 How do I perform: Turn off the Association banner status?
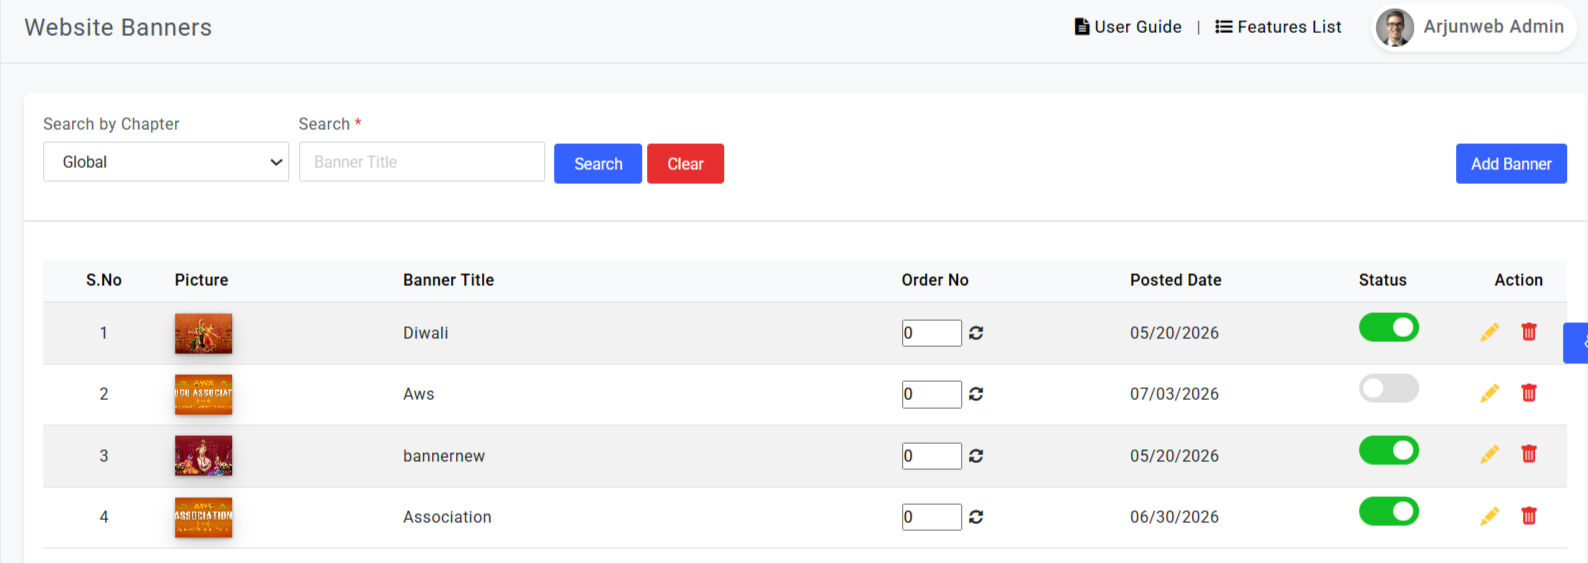[x=1388, y=511]
